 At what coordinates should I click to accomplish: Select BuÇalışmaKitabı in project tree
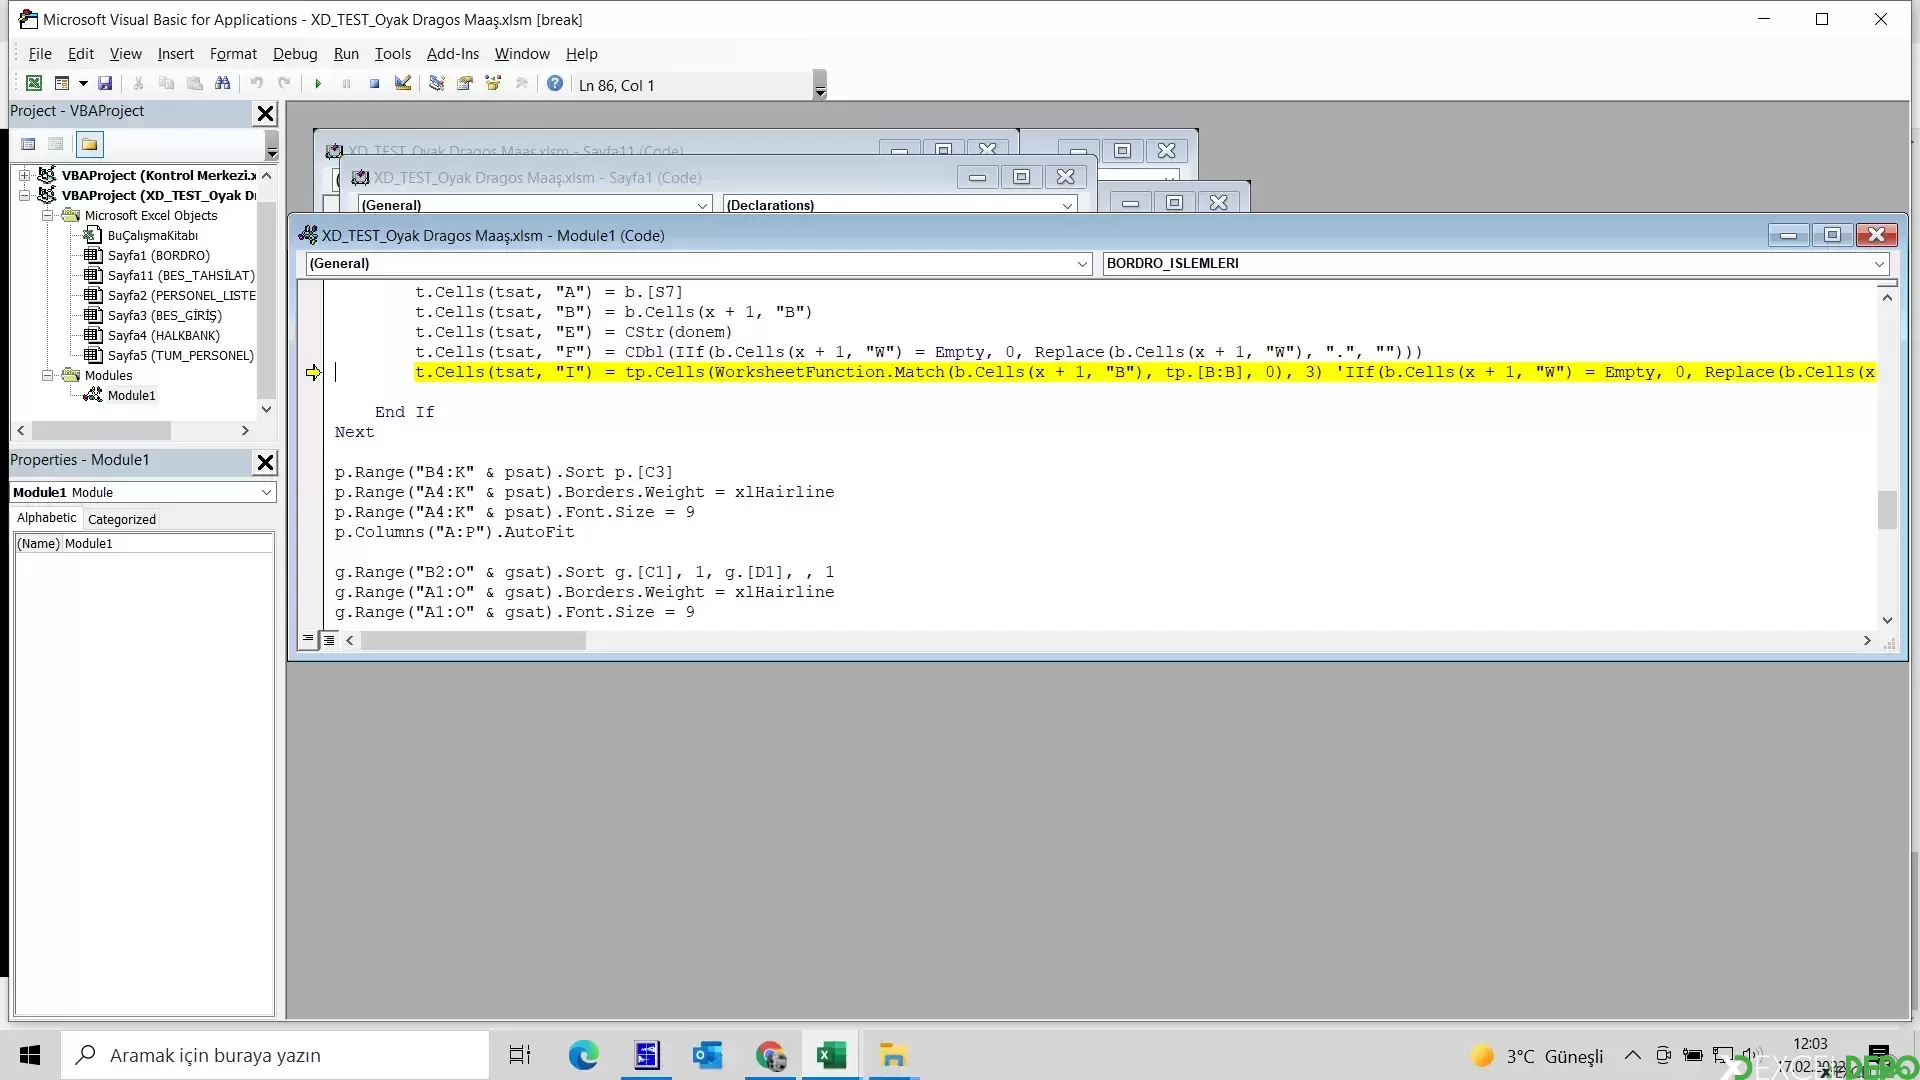point(153,235)
